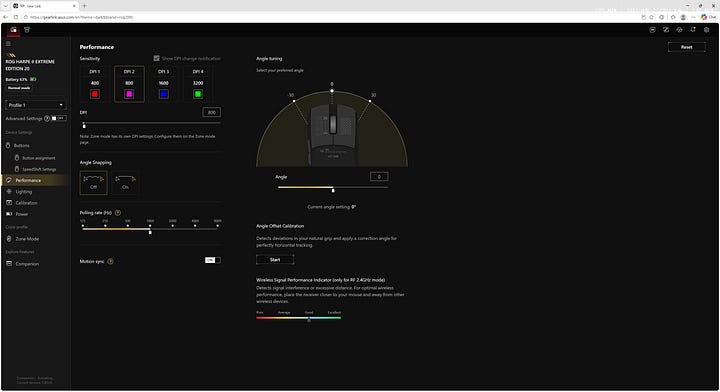720x392 pixels.
Task: Click the browser address bar URL
Action: click(x=82, y=17)
